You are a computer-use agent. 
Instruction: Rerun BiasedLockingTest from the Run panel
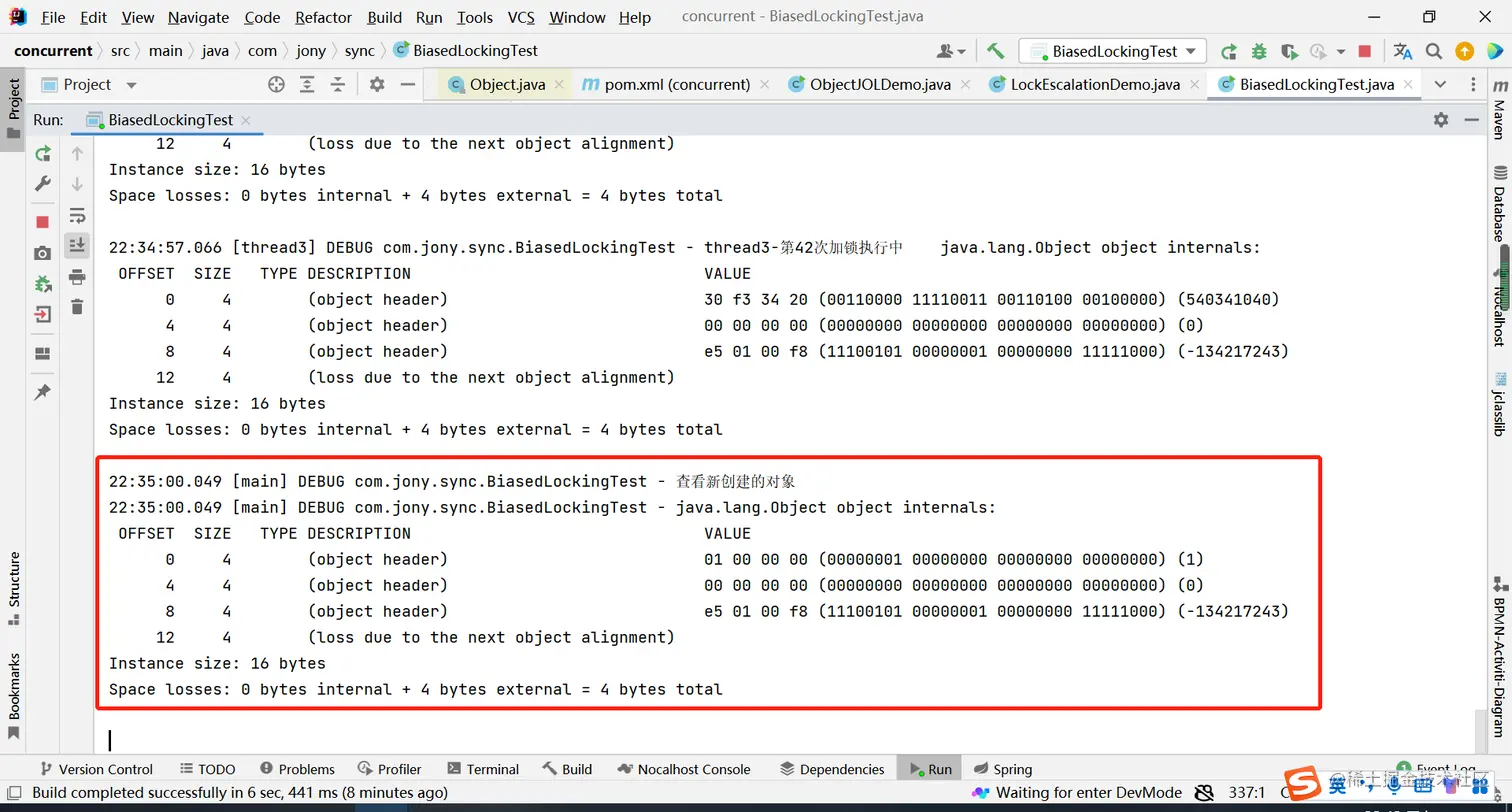pos(43,153)
